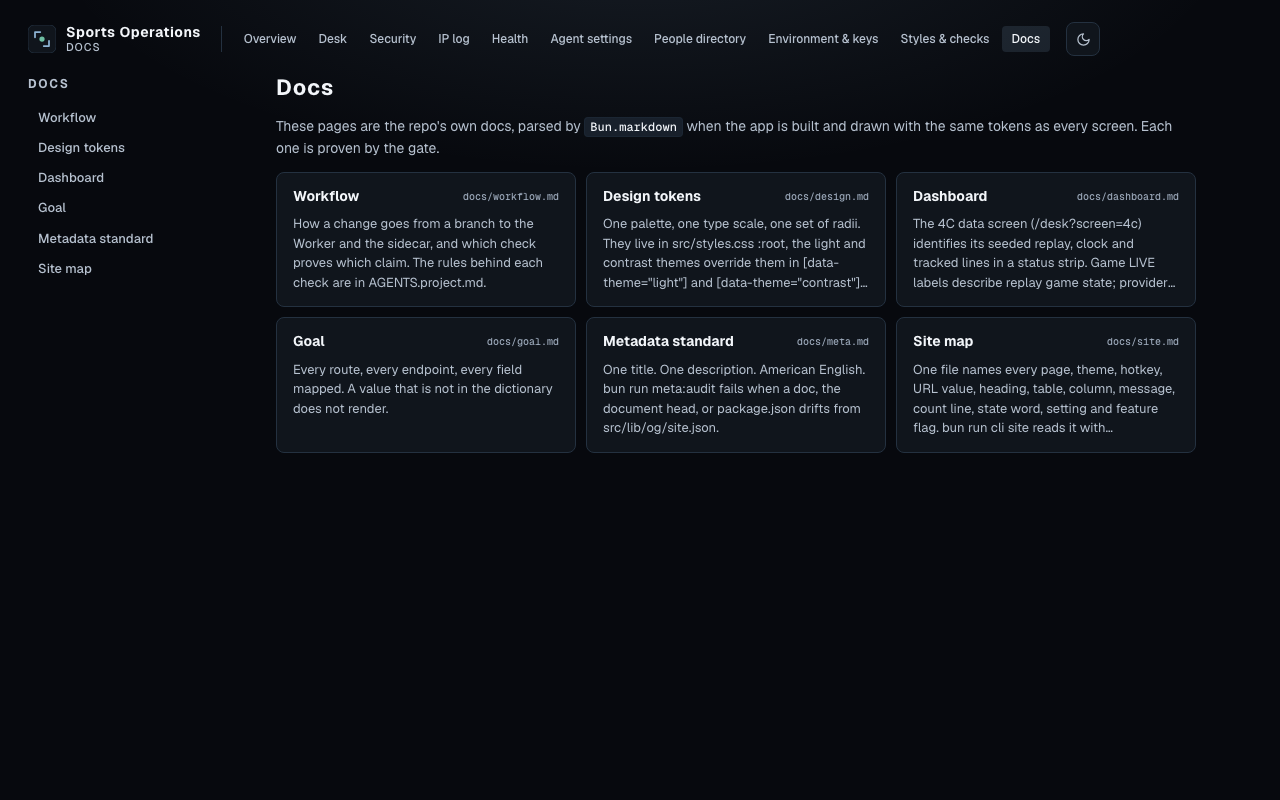The height and width of the screenshot is (800, 1280).
Task: Go to Site map in the sidebar
Action: point(65,269)
